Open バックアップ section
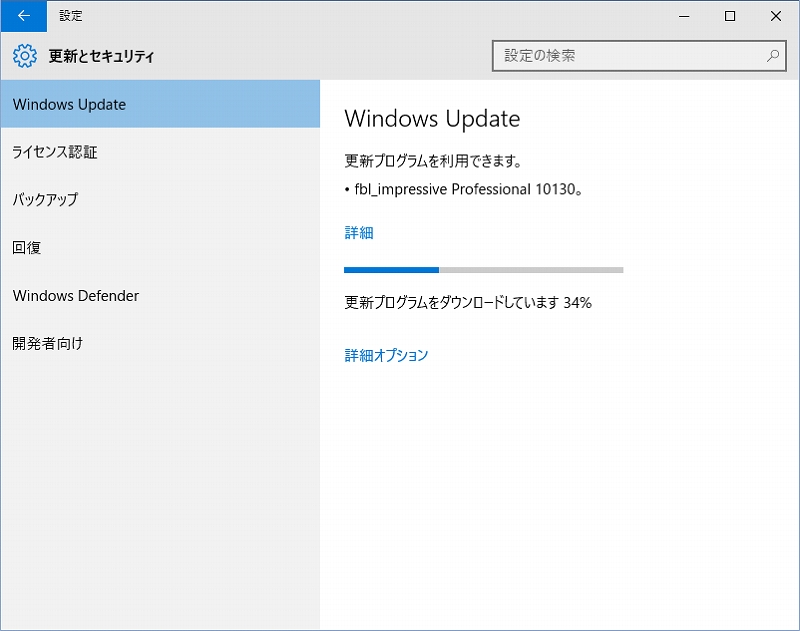The height and width of the screenshot is (631, 800). (160, 199)
